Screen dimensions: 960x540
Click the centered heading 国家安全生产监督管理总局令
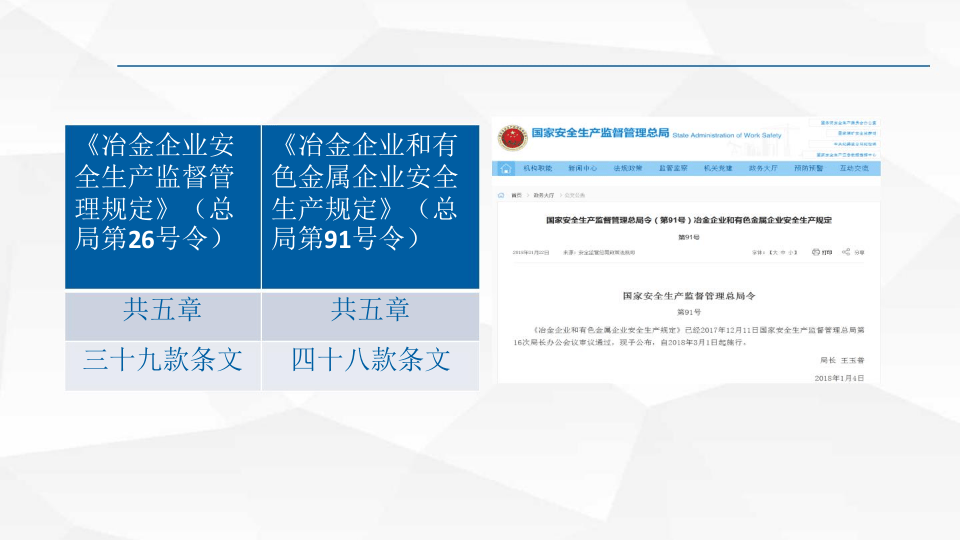click(689, 296)
